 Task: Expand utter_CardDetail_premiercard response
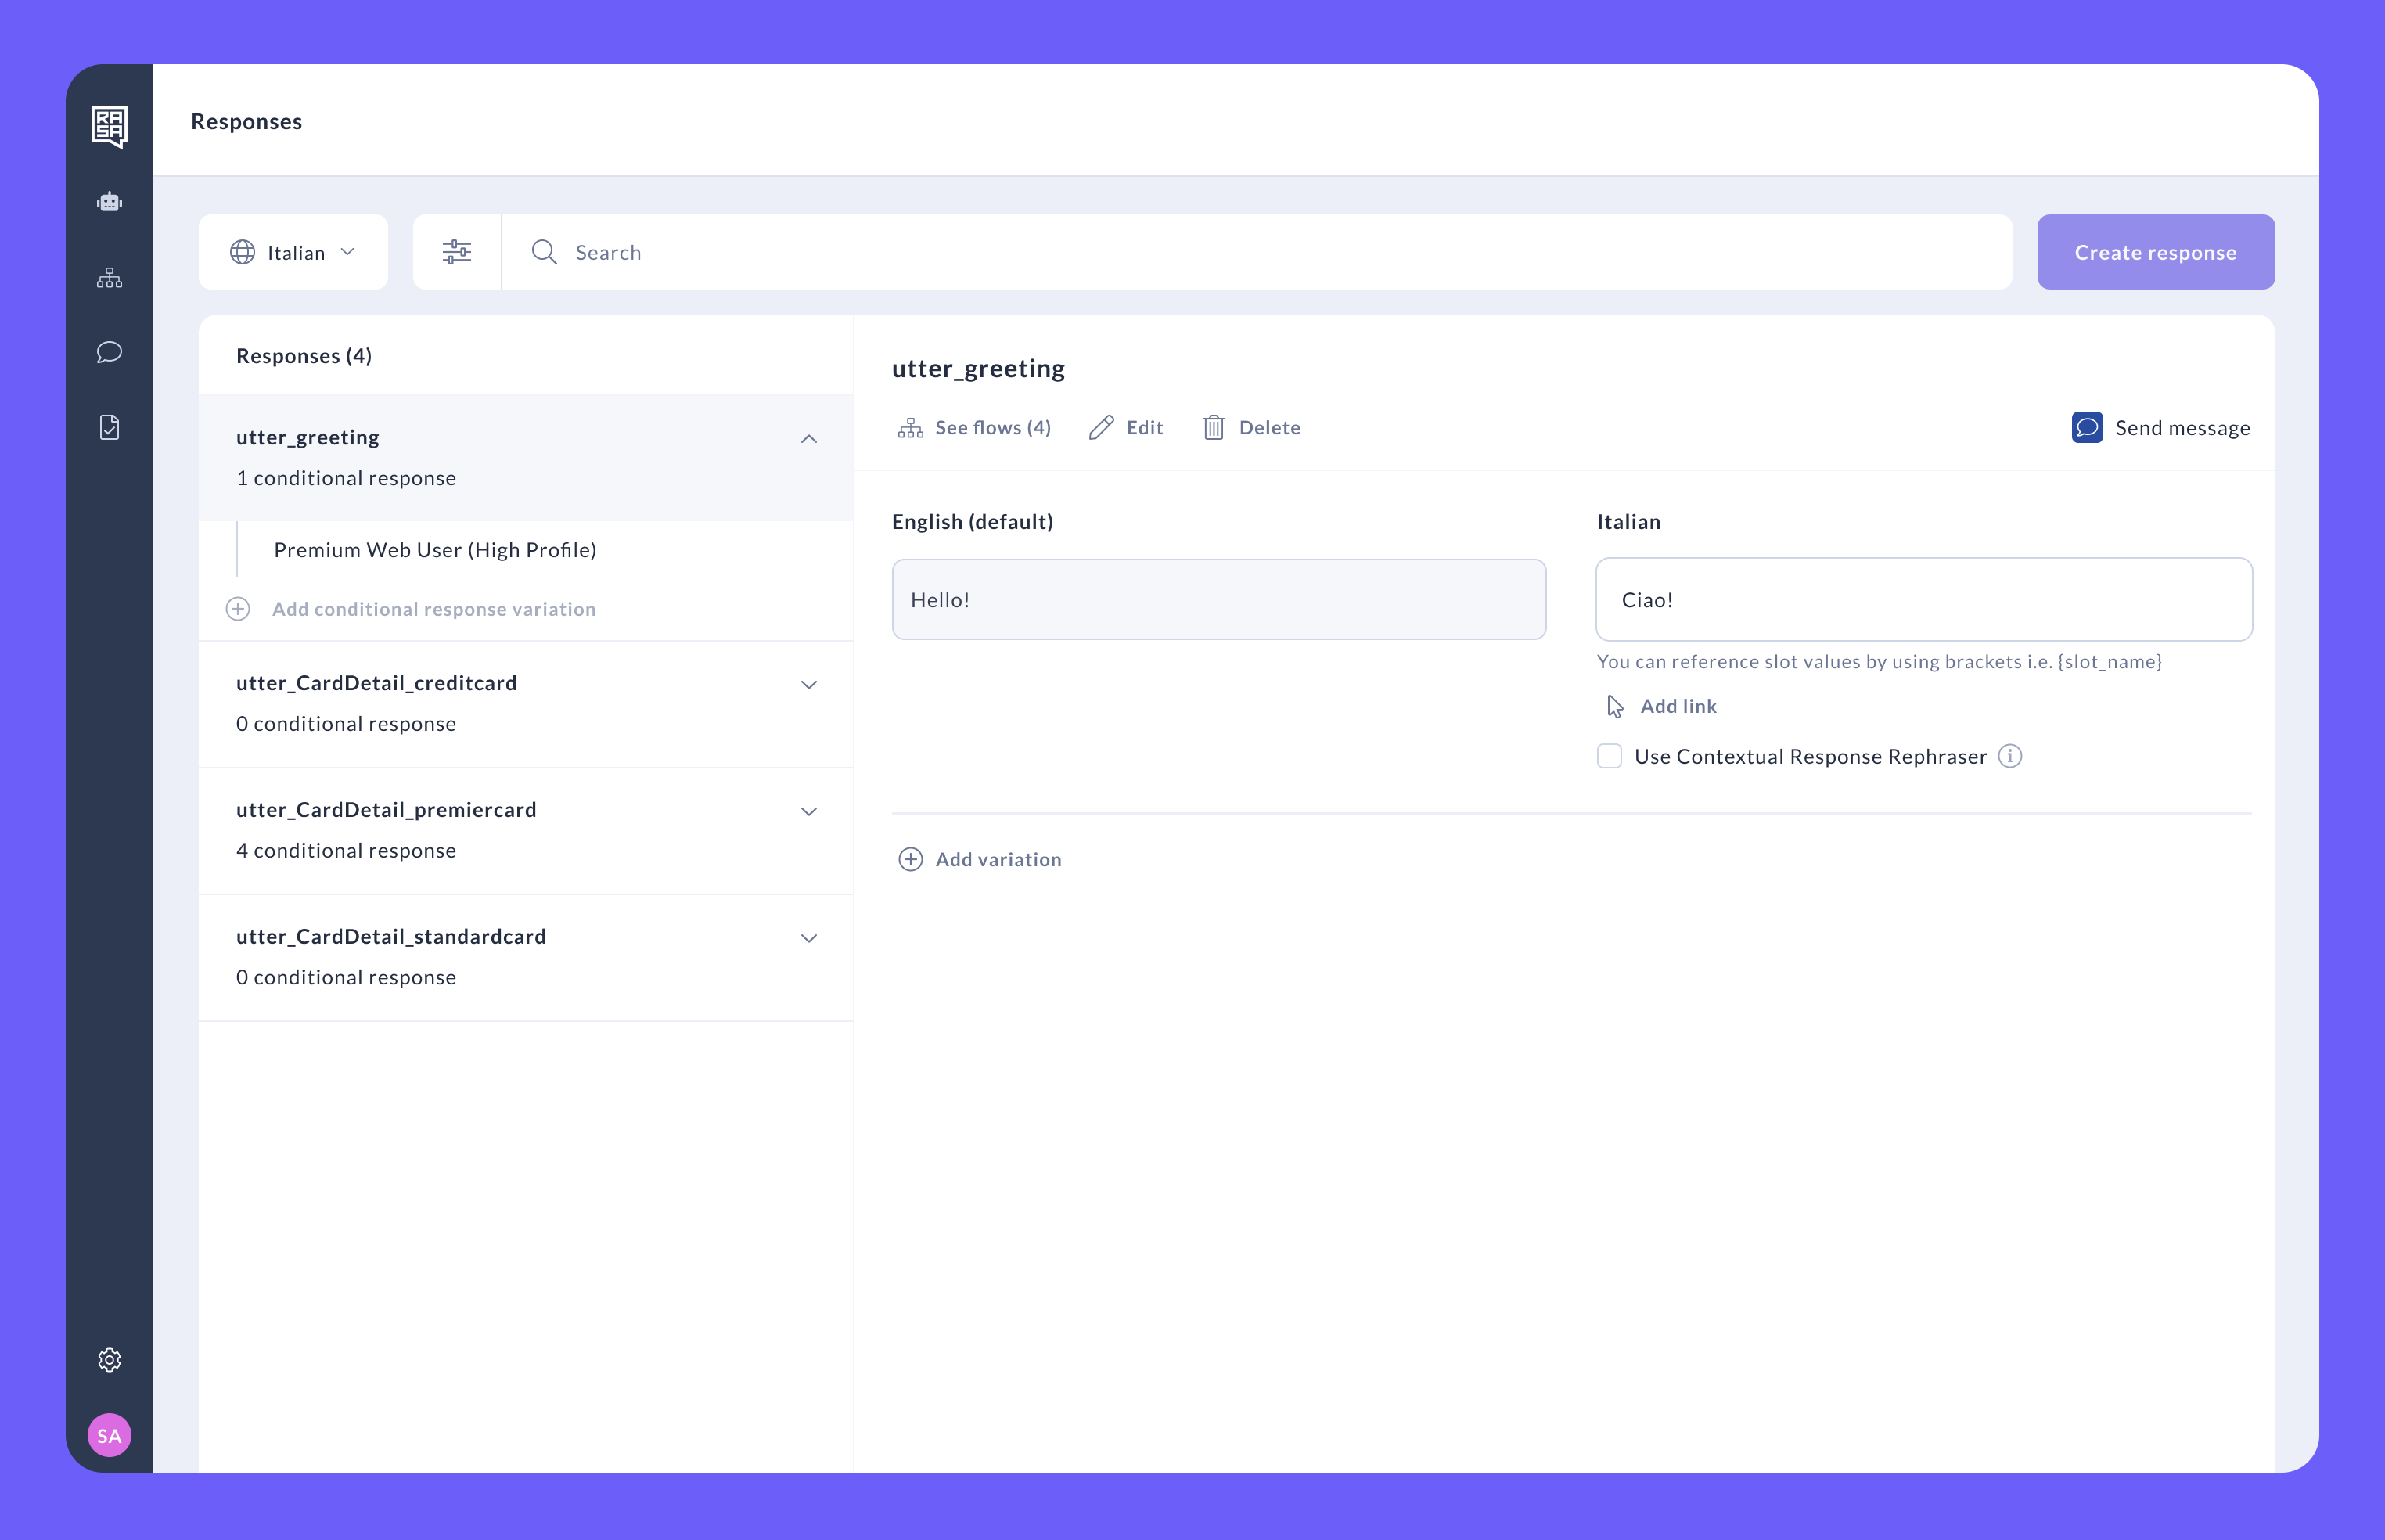[x=808, y=811]
